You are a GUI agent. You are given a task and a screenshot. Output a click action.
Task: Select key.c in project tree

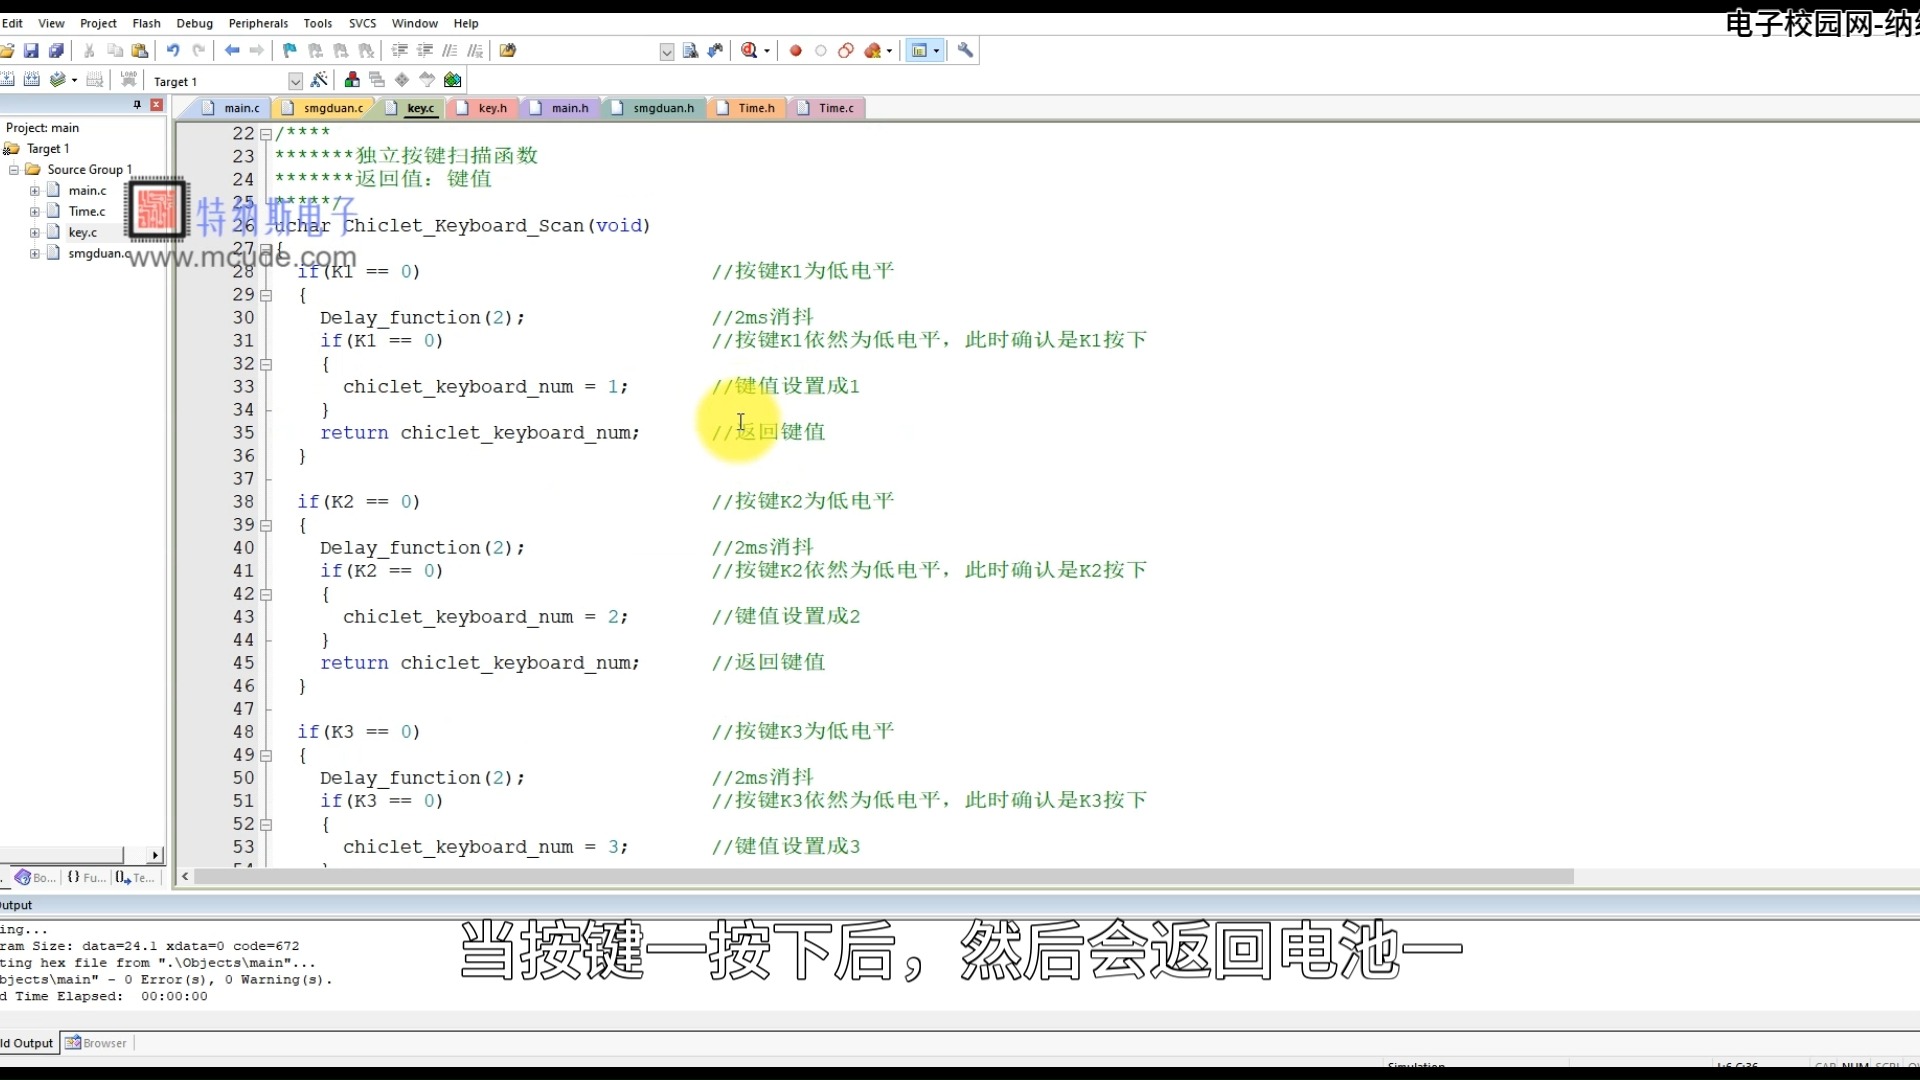click(x=82, y=233)
